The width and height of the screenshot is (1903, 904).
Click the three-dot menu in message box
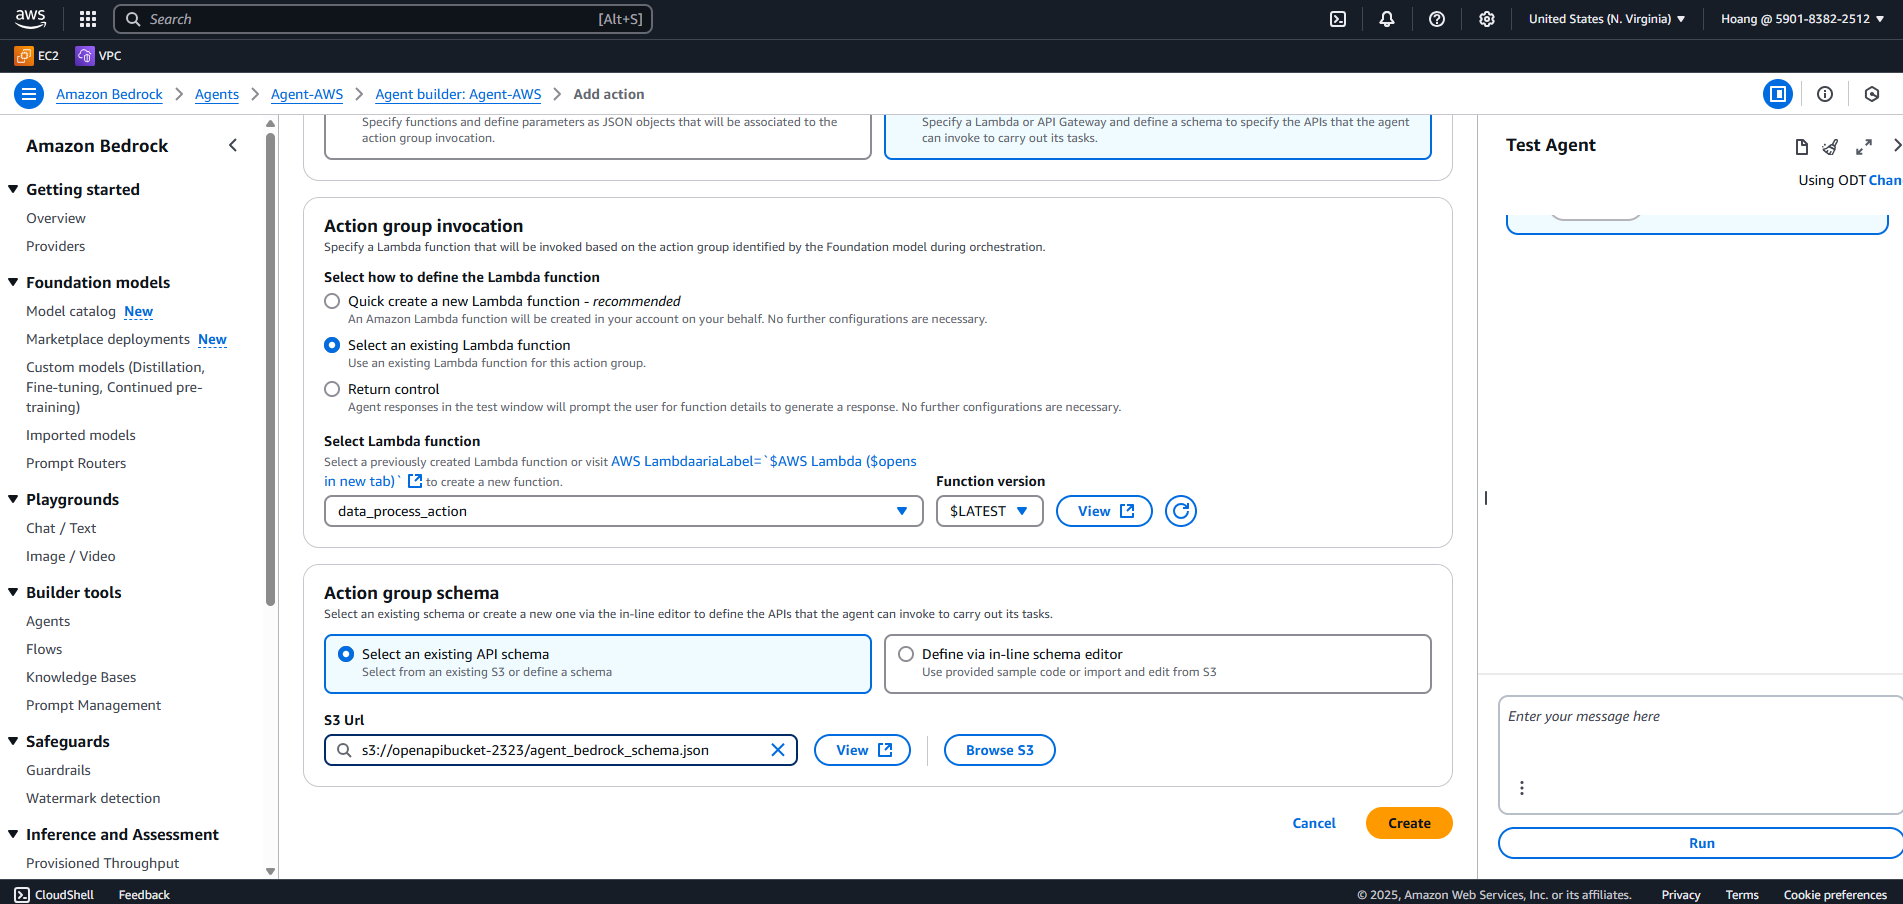tap(1522, 788)
